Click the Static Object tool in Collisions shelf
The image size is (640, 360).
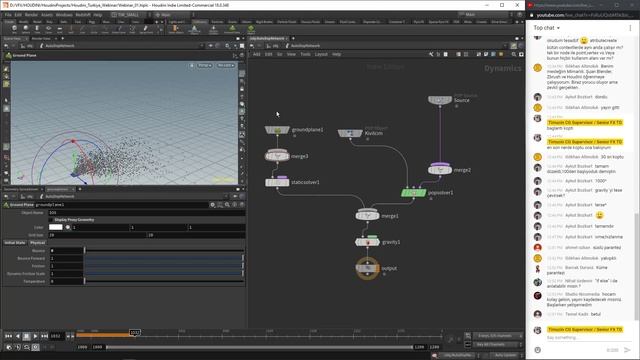click(176, 29)
